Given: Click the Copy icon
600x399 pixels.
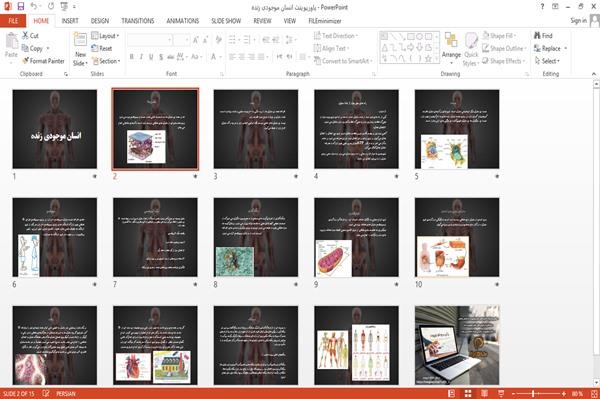Looking at the screenshot, I should 25,48.
